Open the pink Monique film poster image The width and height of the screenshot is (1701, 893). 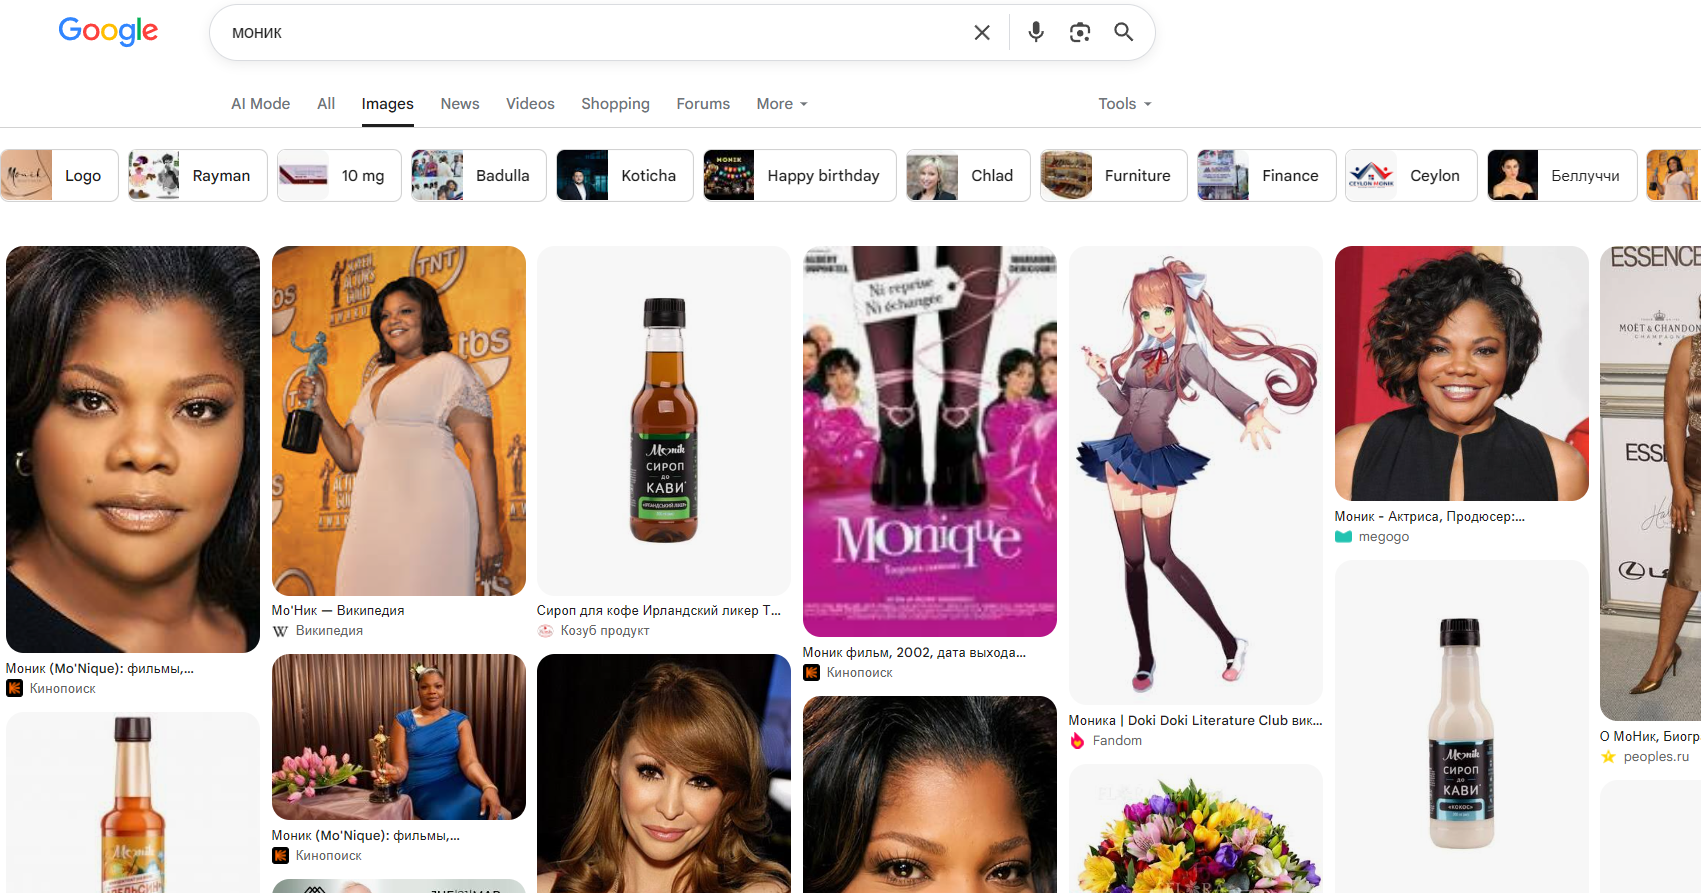pyautogui.click(x=930, y=441)
